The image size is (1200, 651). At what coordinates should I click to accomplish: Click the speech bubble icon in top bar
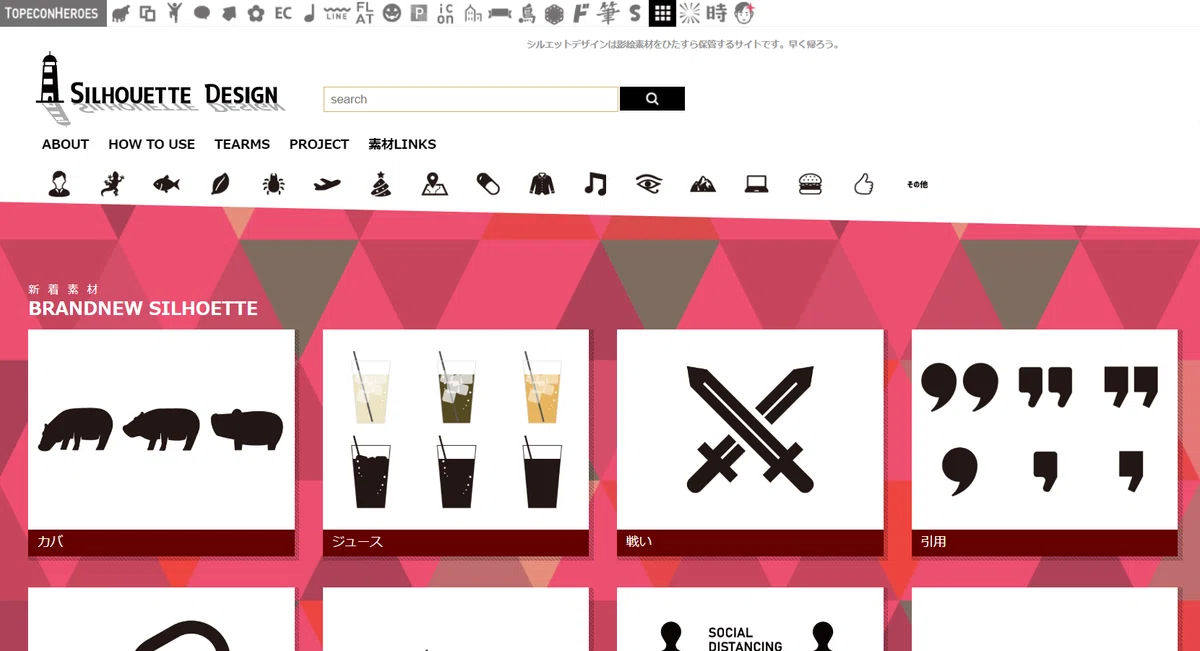point(202,13)
